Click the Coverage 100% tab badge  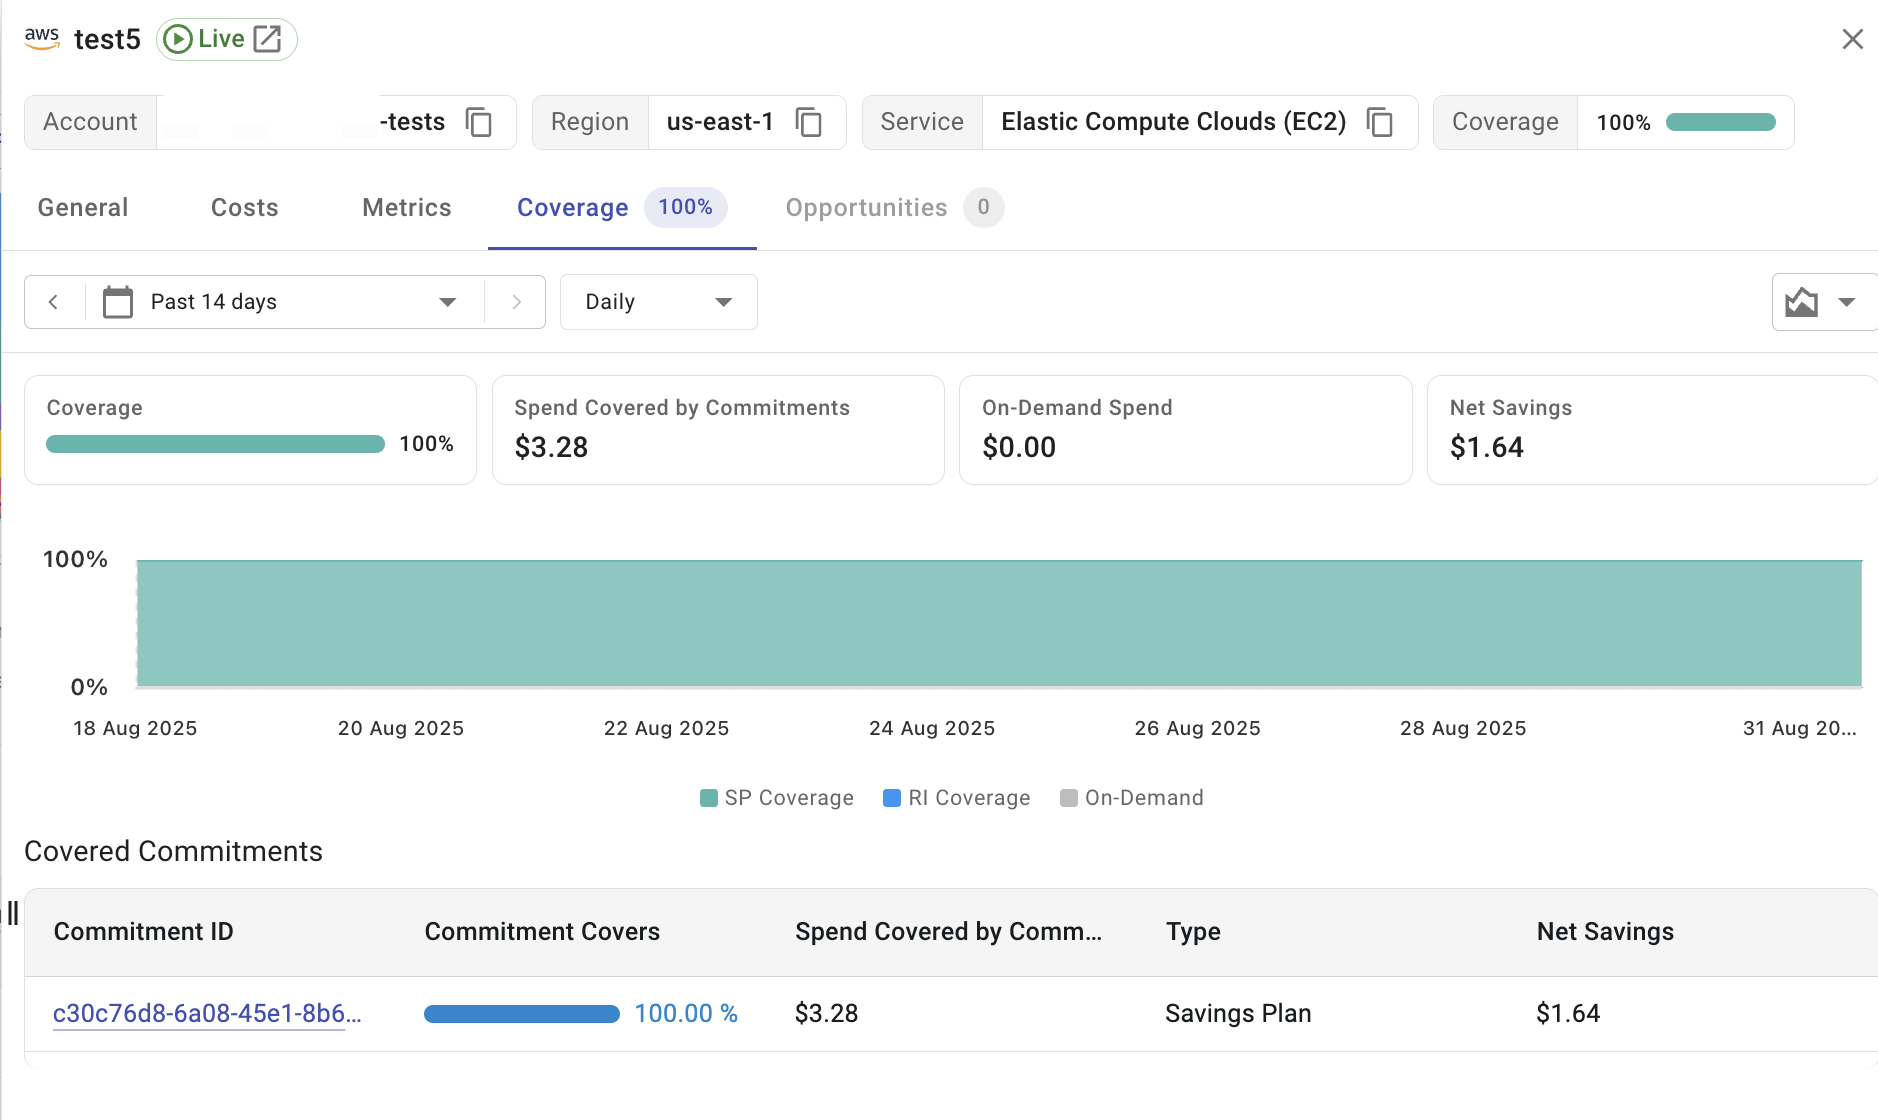pos(685,207)
